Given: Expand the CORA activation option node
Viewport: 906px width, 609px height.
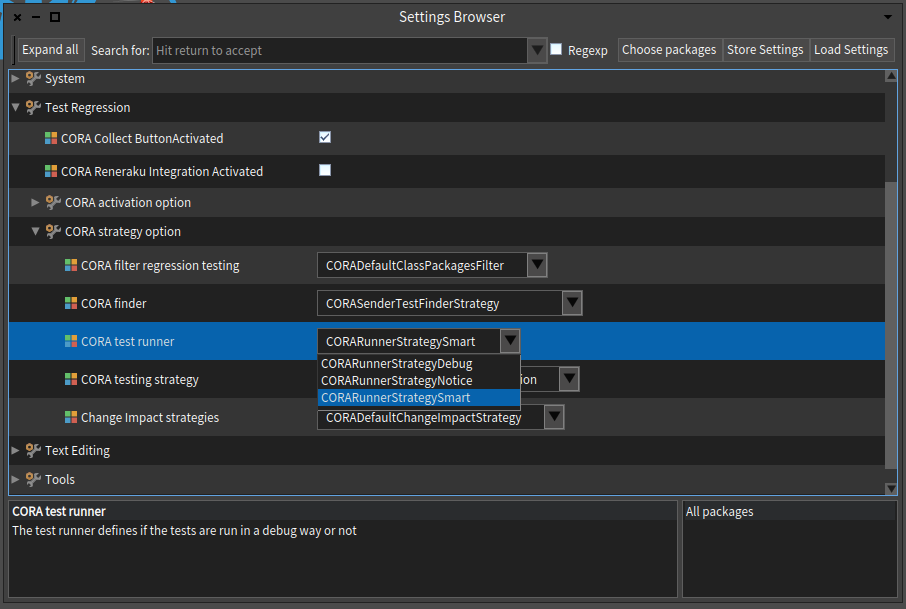Looking at the screenshot, I should (x=35, y=202).
